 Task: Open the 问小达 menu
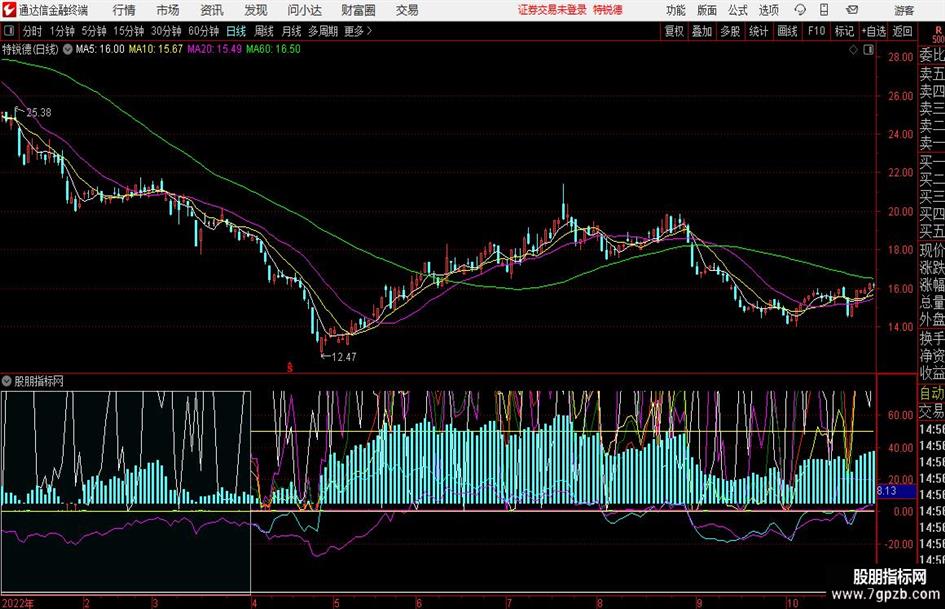click(x=304, y=10)
